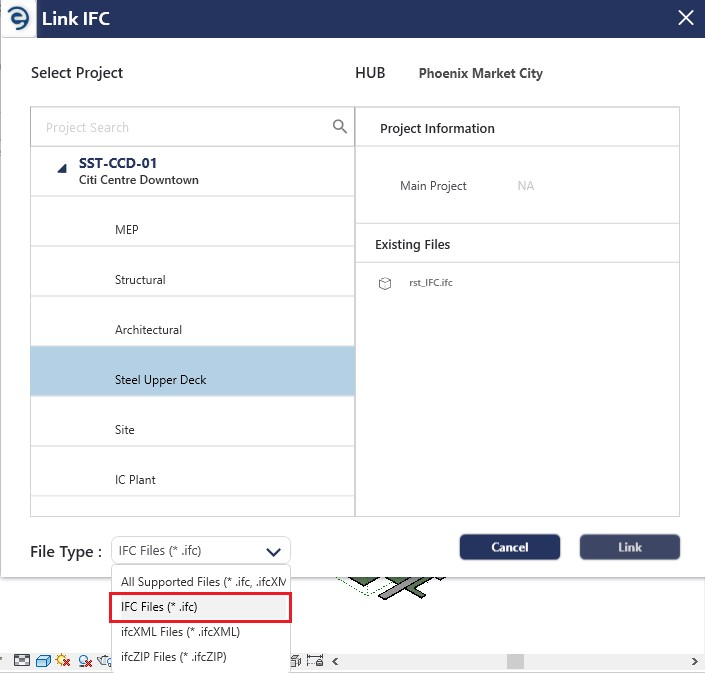
Task: Click the Main Project NA value
Action: tap(526, 186)
